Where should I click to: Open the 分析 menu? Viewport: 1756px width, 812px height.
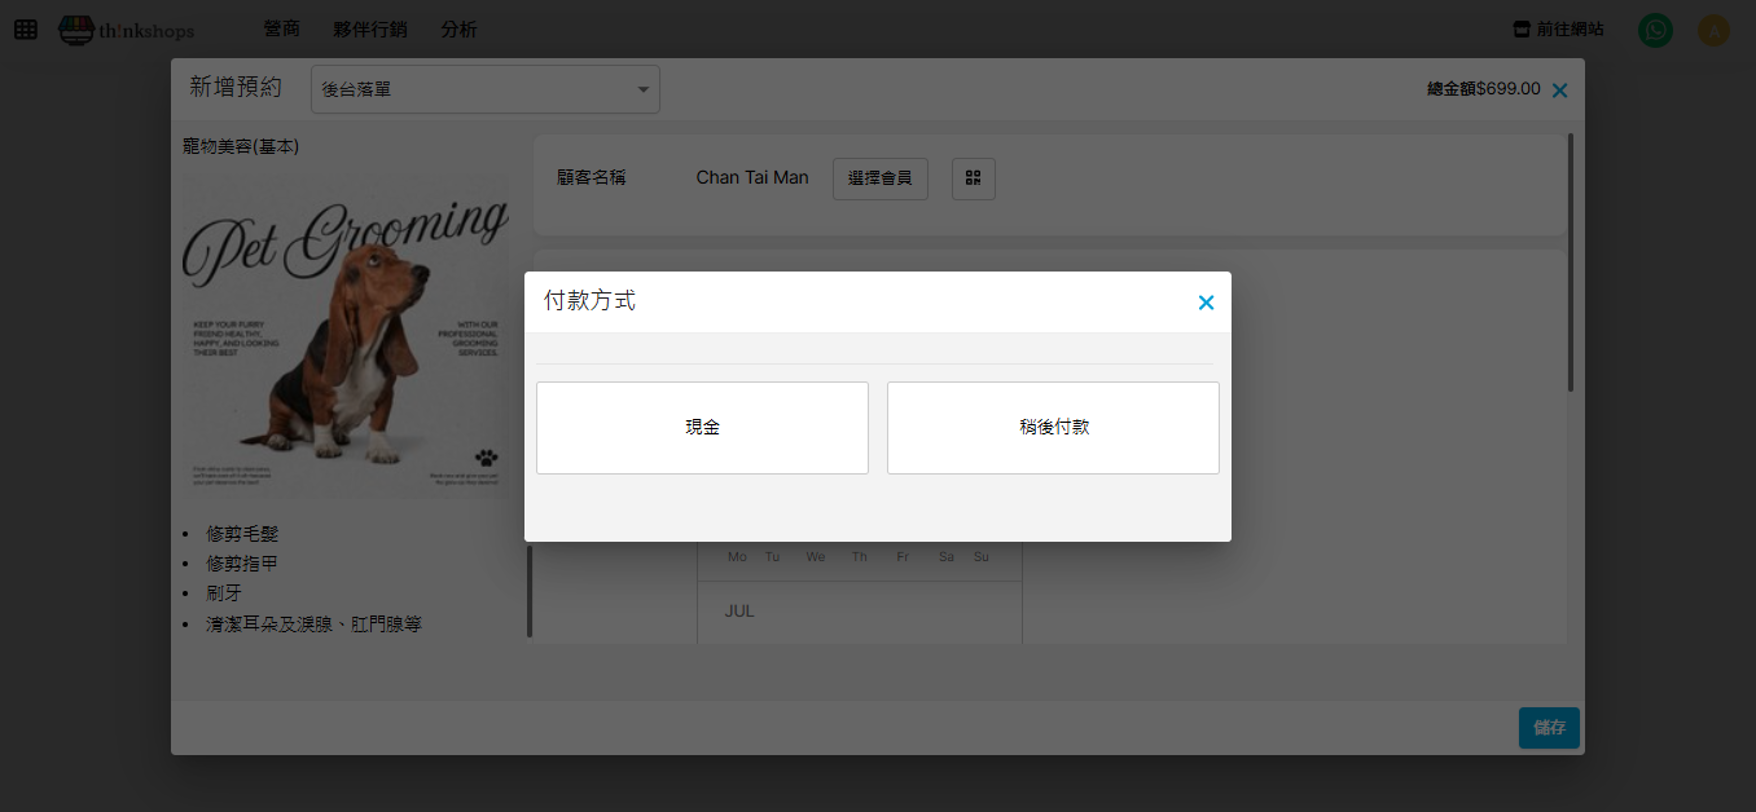(x=459, y=29)
